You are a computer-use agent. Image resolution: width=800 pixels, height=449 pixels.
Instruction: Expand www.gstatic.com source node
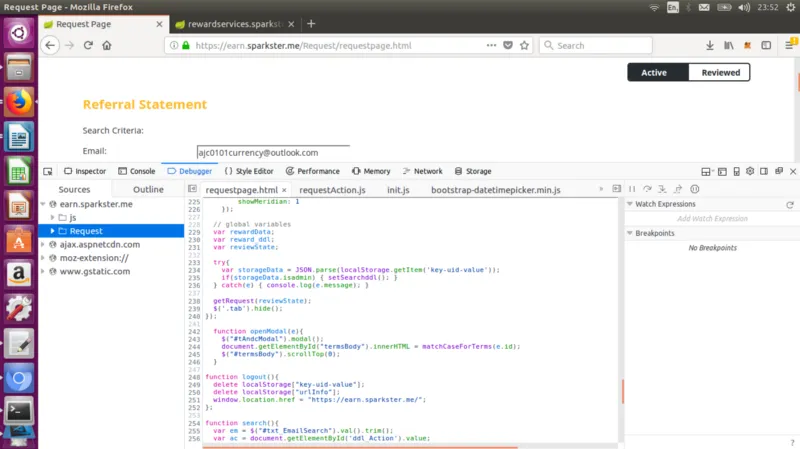point(43,271)
